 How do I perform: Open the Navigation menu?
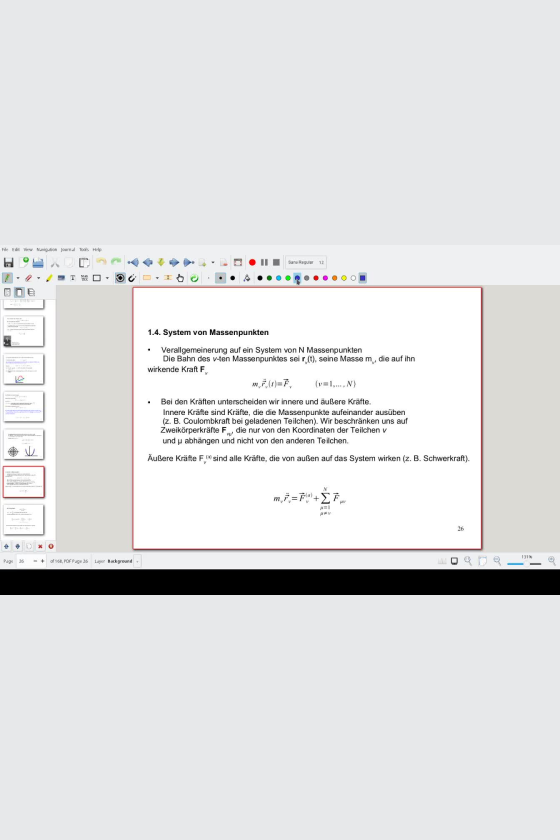[47, 250]
